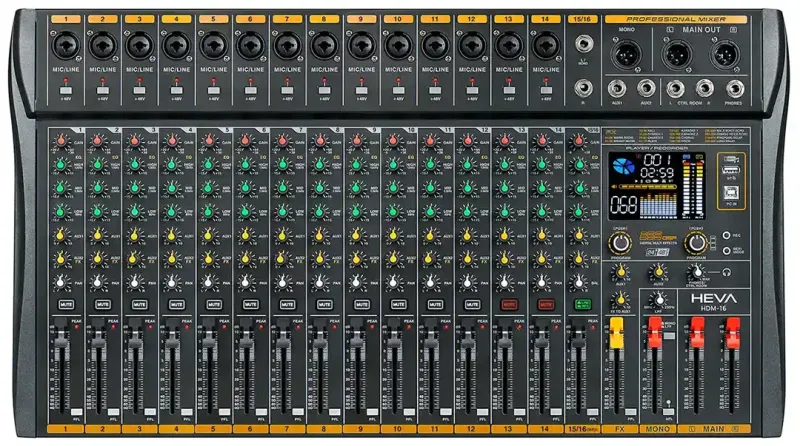Click the CTRL ROOM L output jack
Screen dimensions: 800x446
(676, 89)
